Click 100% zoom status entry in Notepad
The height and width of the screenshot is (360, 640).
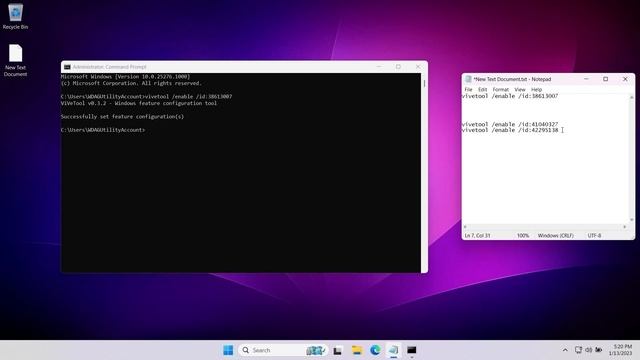point(523,236)
